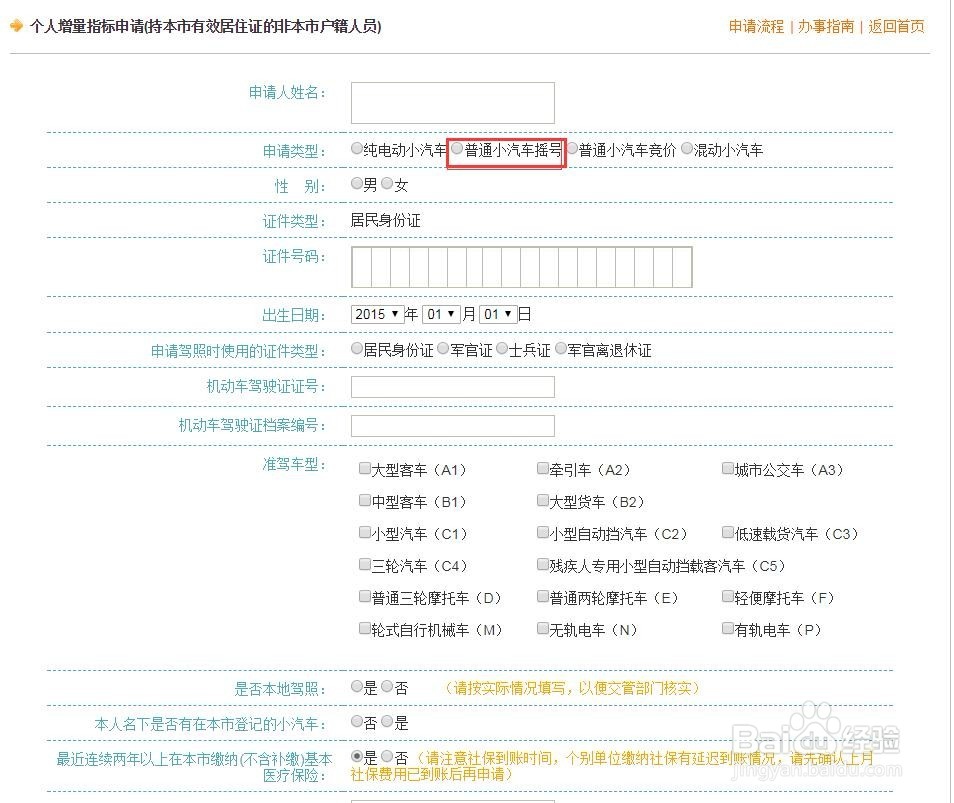954x803 pixels.
Task: Select the 普通小汽车摇号 application type
Action: (x=457, y=148)
